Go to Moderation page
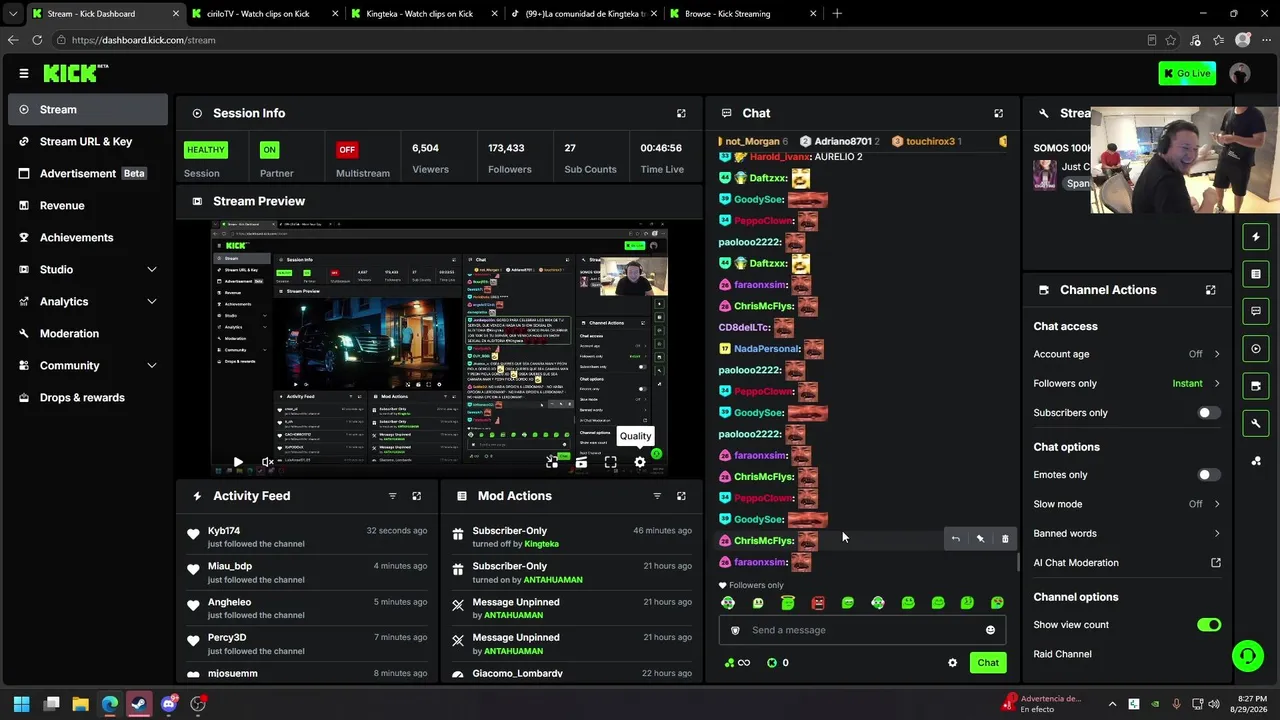Screen dimensions: 1280x720 [88, 334]
